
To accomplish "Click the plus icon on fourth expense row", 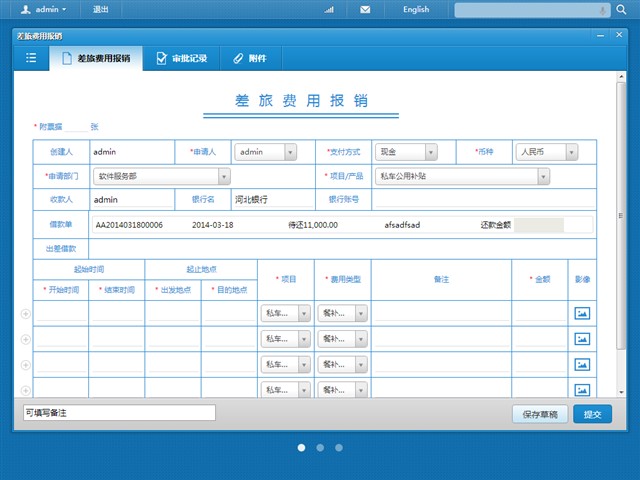I will pyautogui.click(x=26, y=390).
